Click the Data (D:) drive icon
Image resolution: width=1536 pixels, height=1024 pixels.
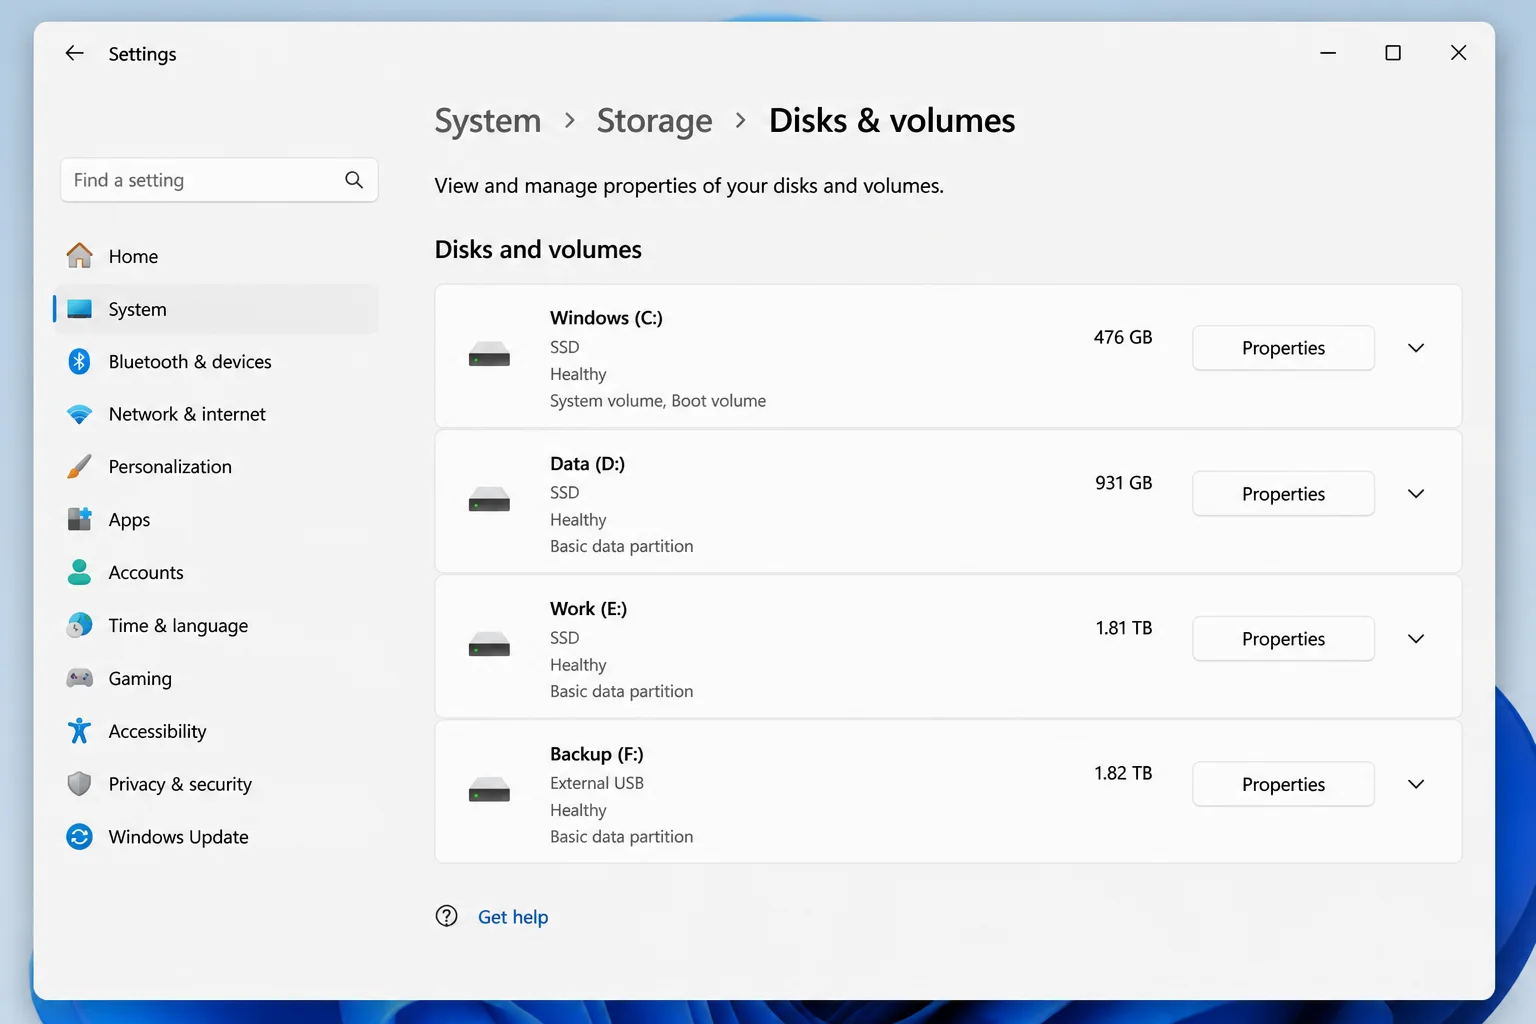(x=489, y=500)
